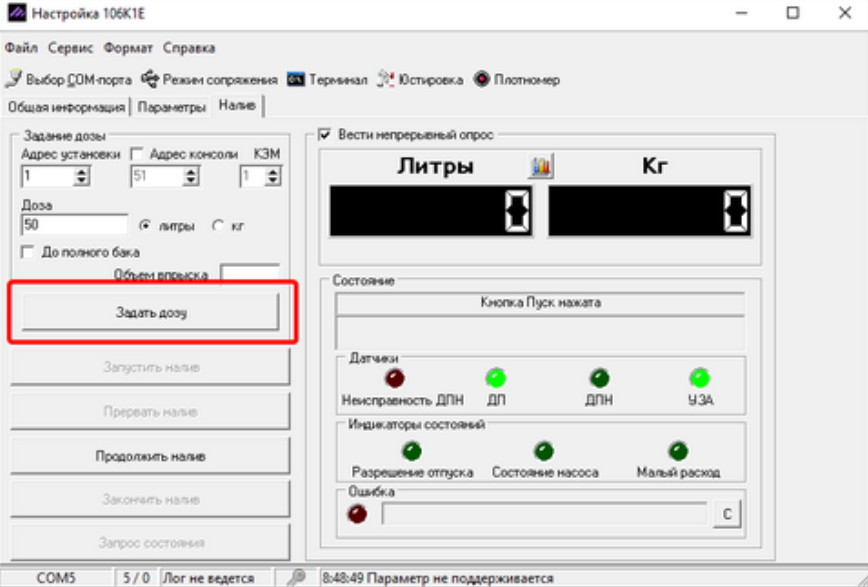Open the Формат menu
The image size is (868, 587).
pos(128,48)
